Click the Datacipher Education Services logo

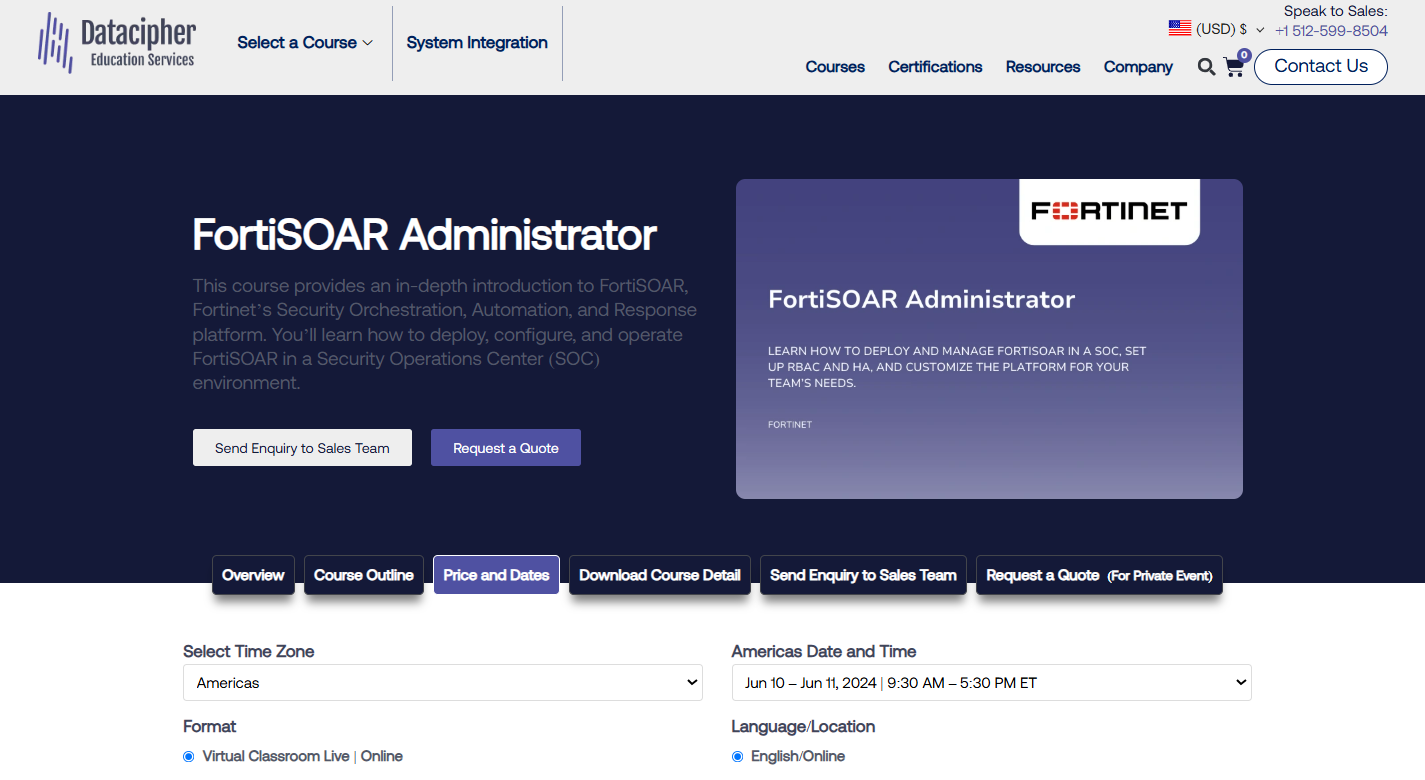coord(117,43)
